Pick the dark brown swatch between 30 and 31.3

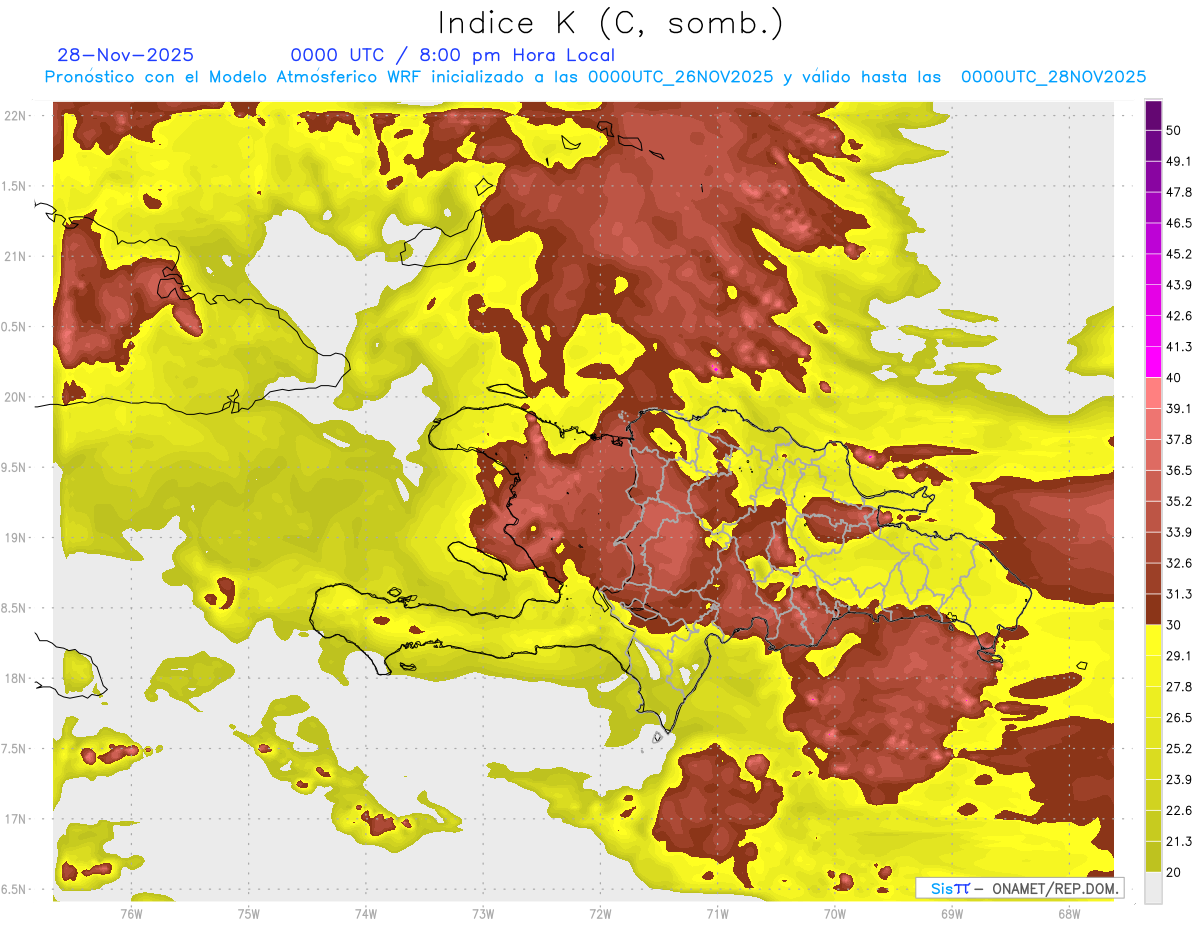tap(1154, 609)
